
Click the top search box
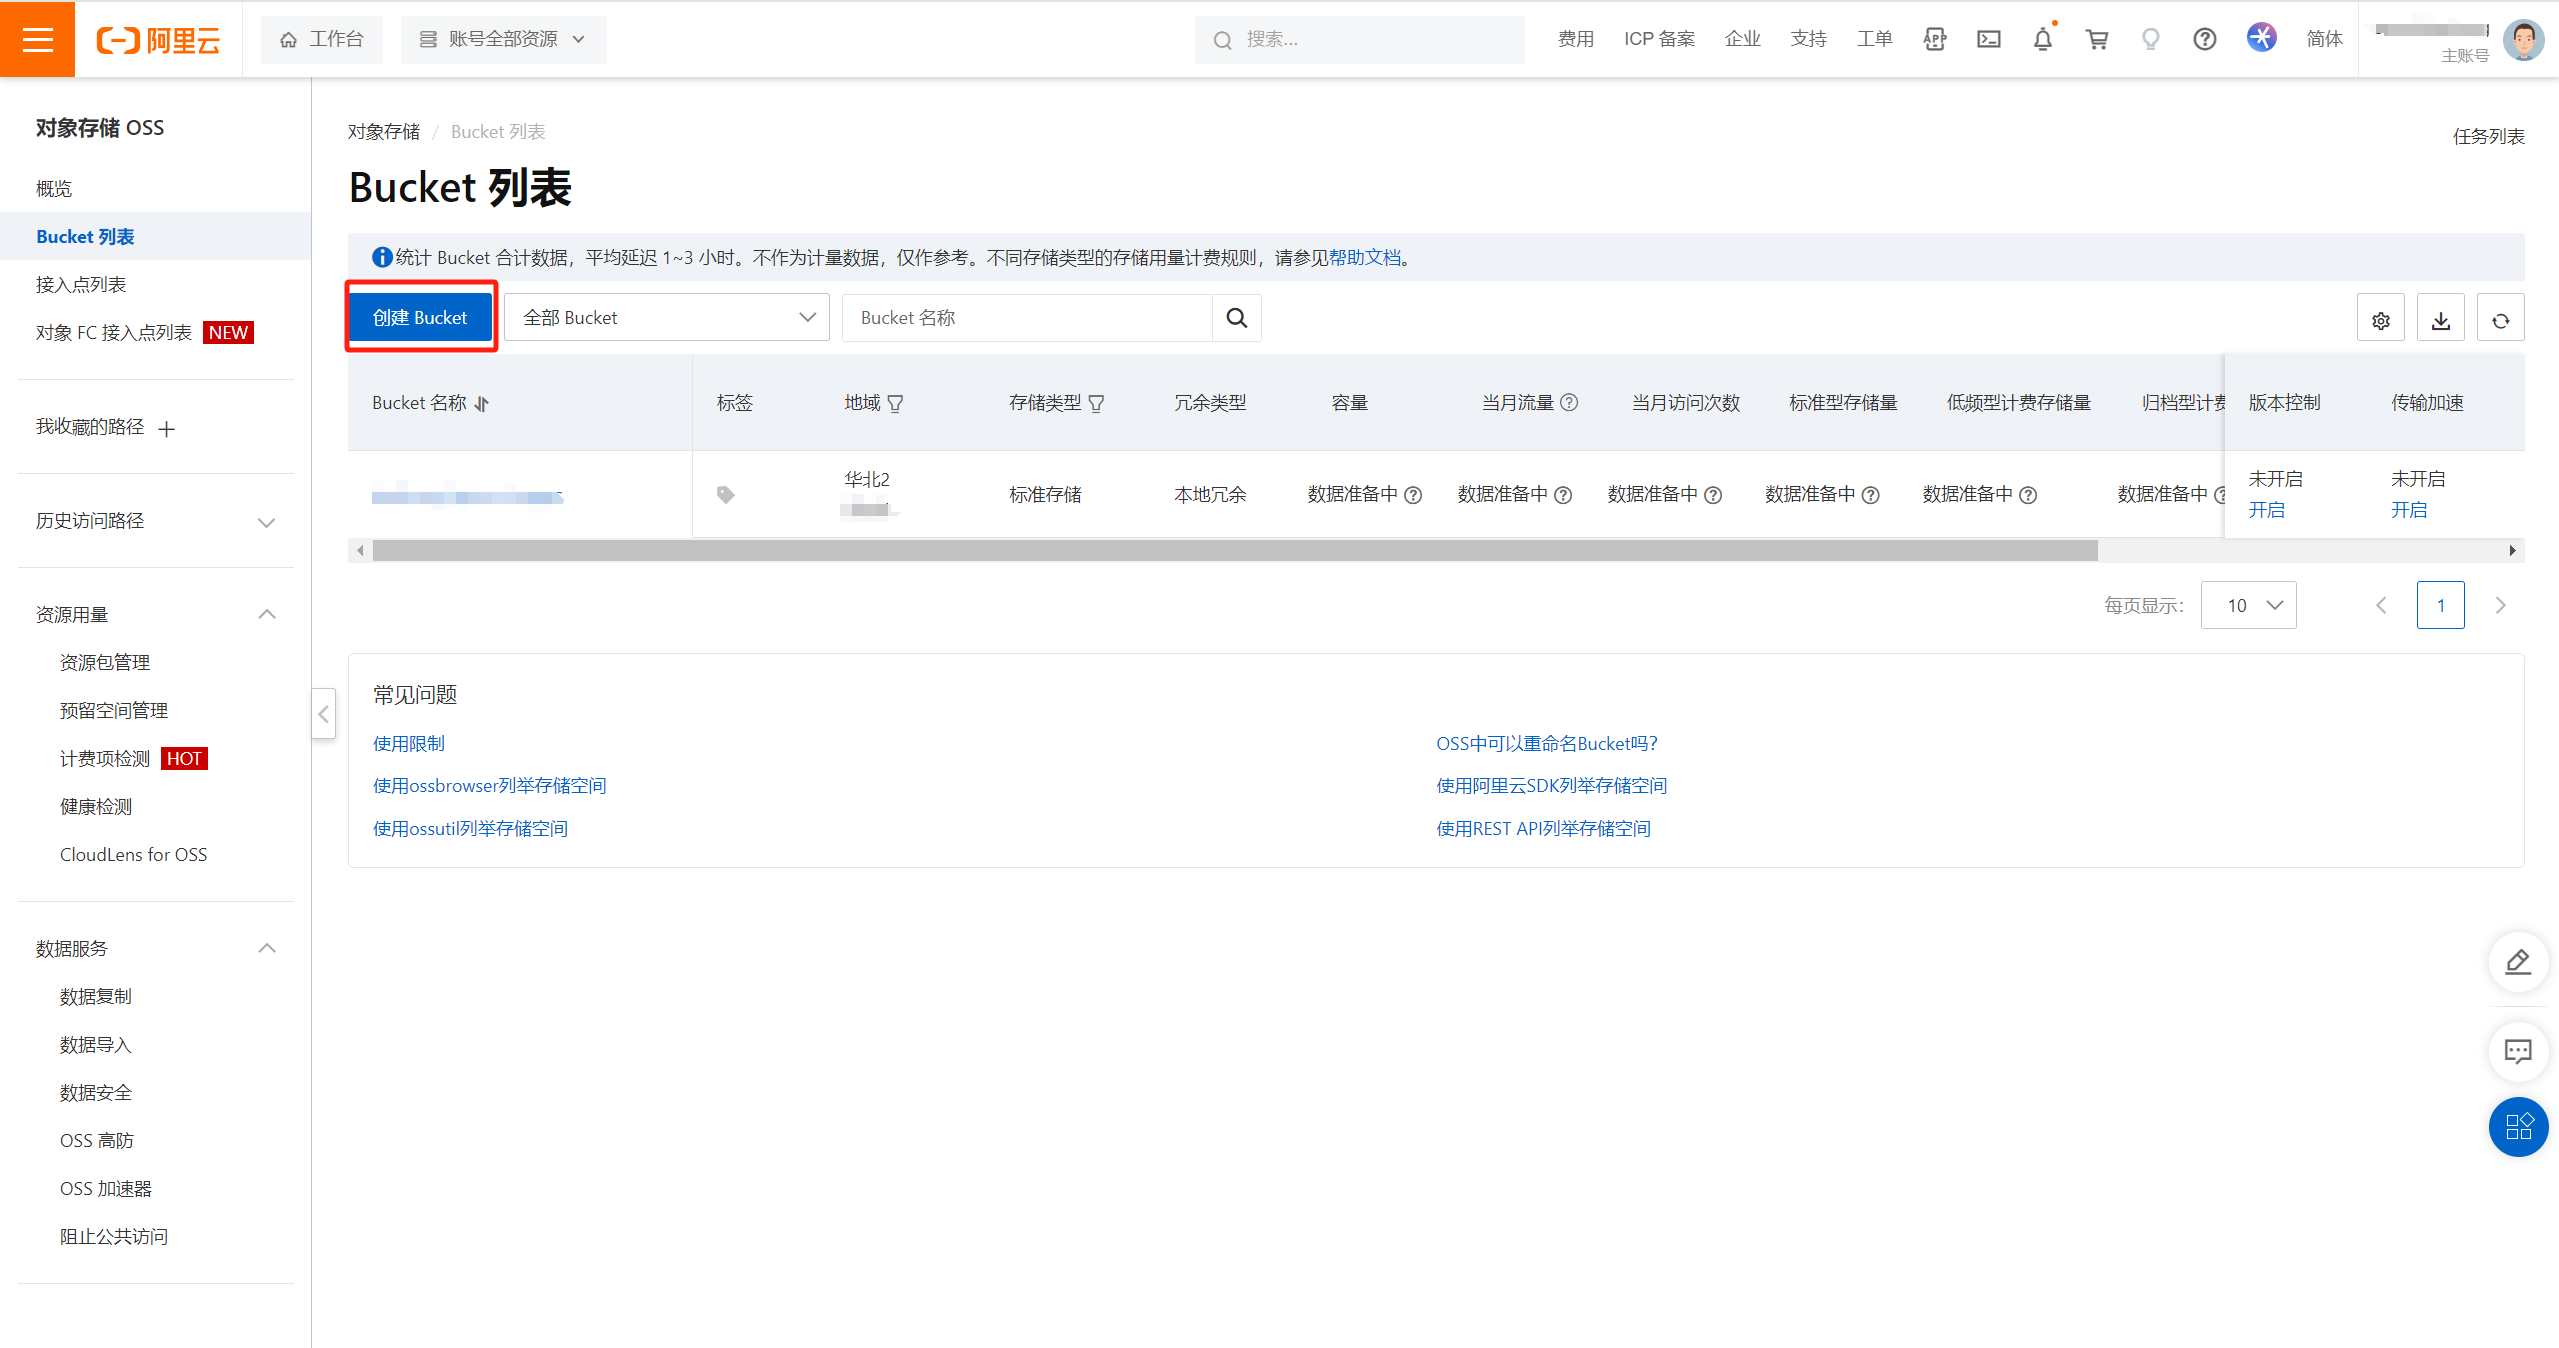(1360, 39)
